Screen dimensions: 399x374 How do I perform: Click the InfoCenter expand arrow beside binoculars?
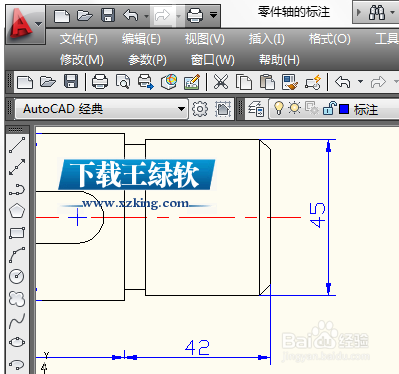pyautogui.click(x=359, y=13)
